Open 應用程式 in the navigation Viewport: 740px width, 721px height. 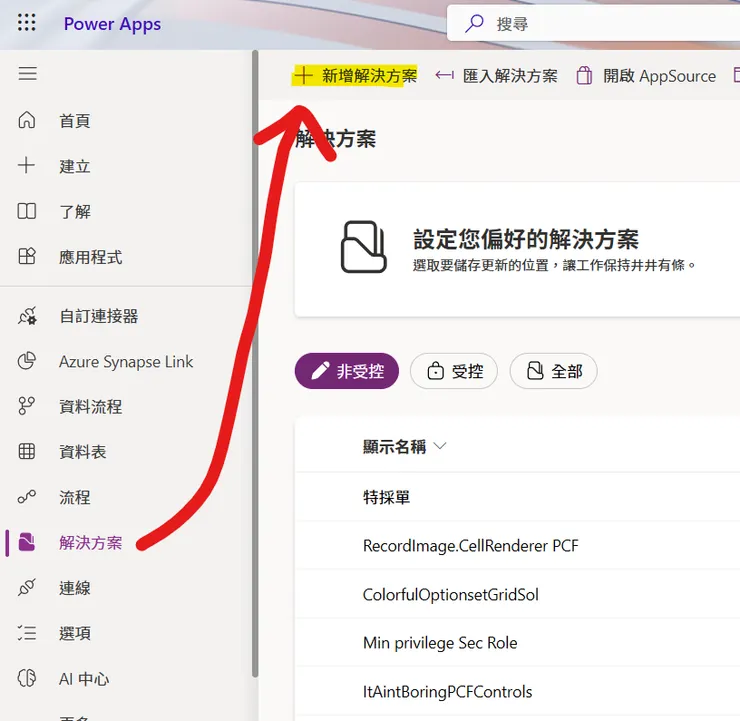(x=91, y=257)
